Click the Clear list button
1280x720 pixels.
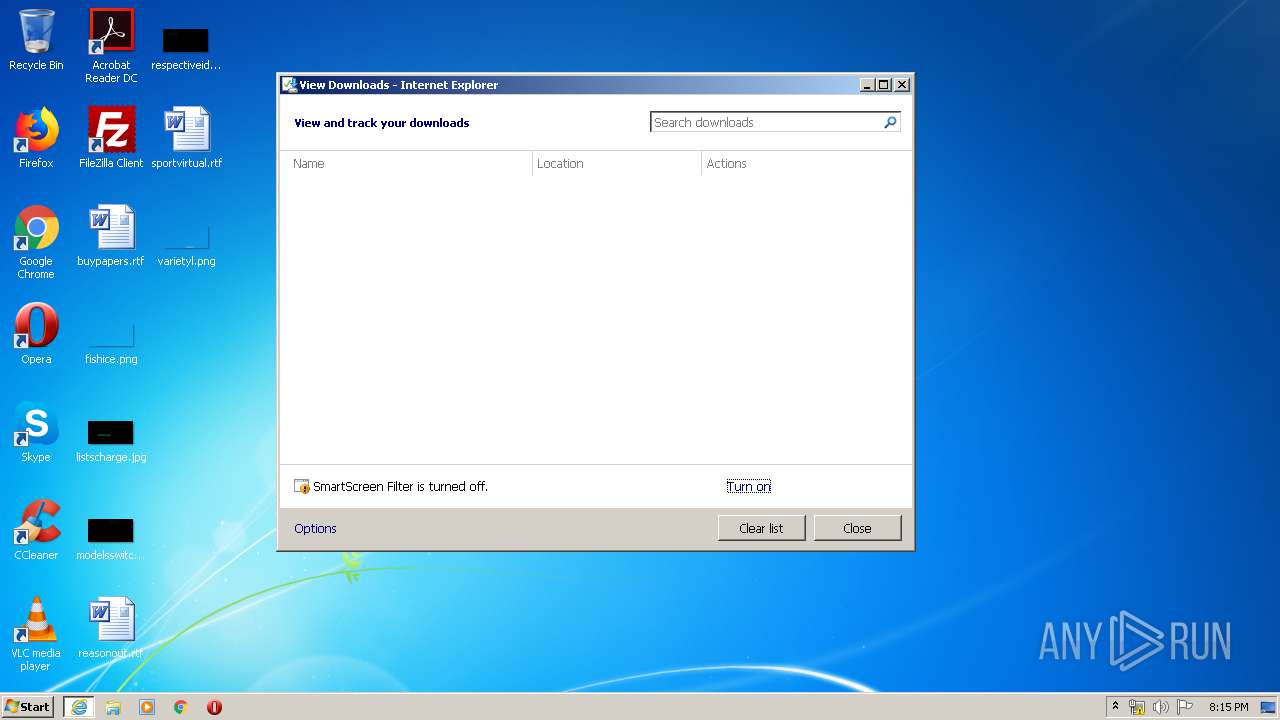(761, 528)
